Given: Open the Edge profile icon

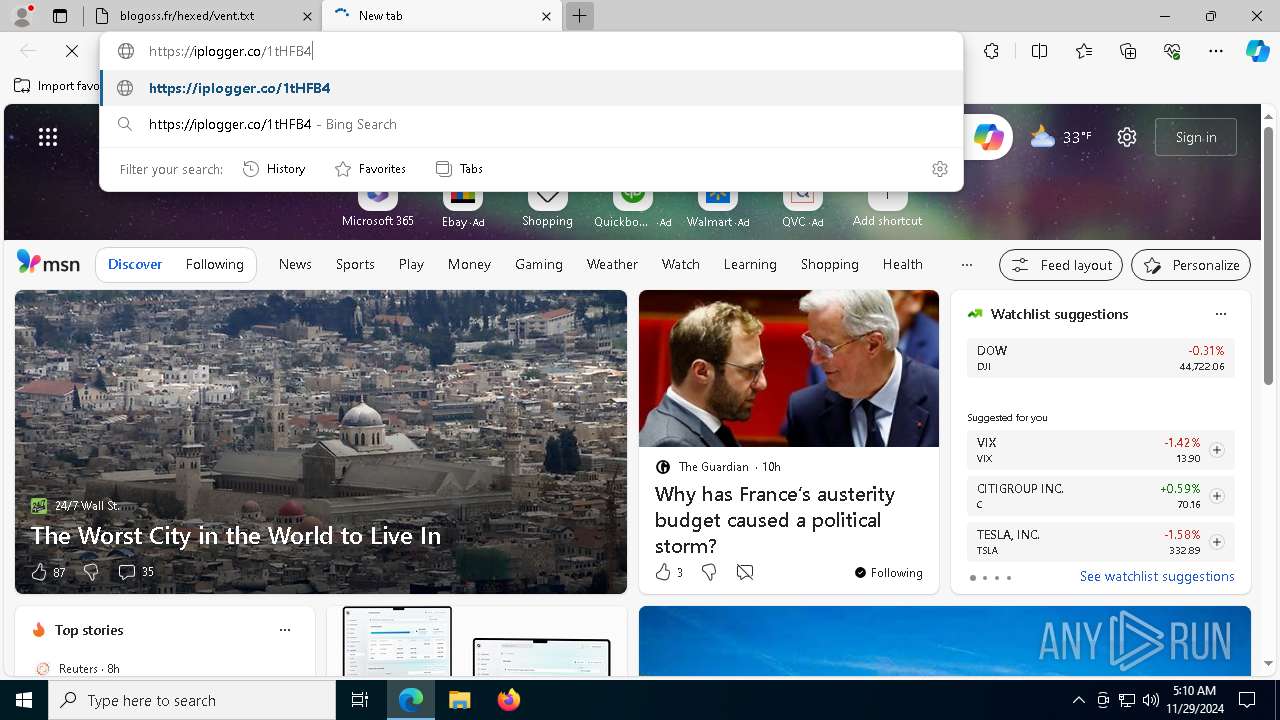Looking at the screenshot, I should pos(22,16).
